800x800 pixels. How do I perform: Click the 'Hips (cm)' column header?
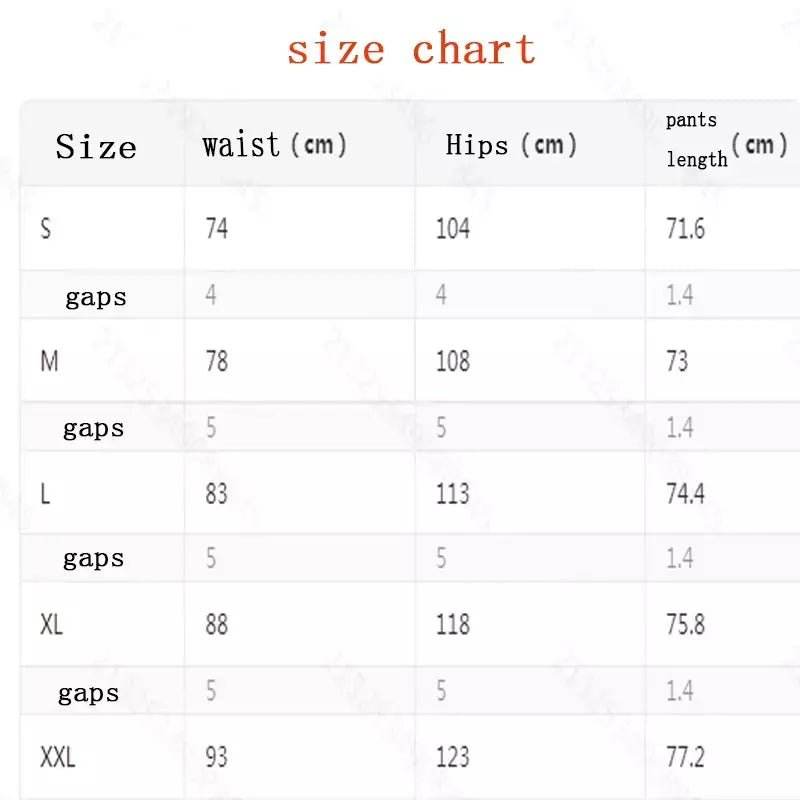(511, 145)
